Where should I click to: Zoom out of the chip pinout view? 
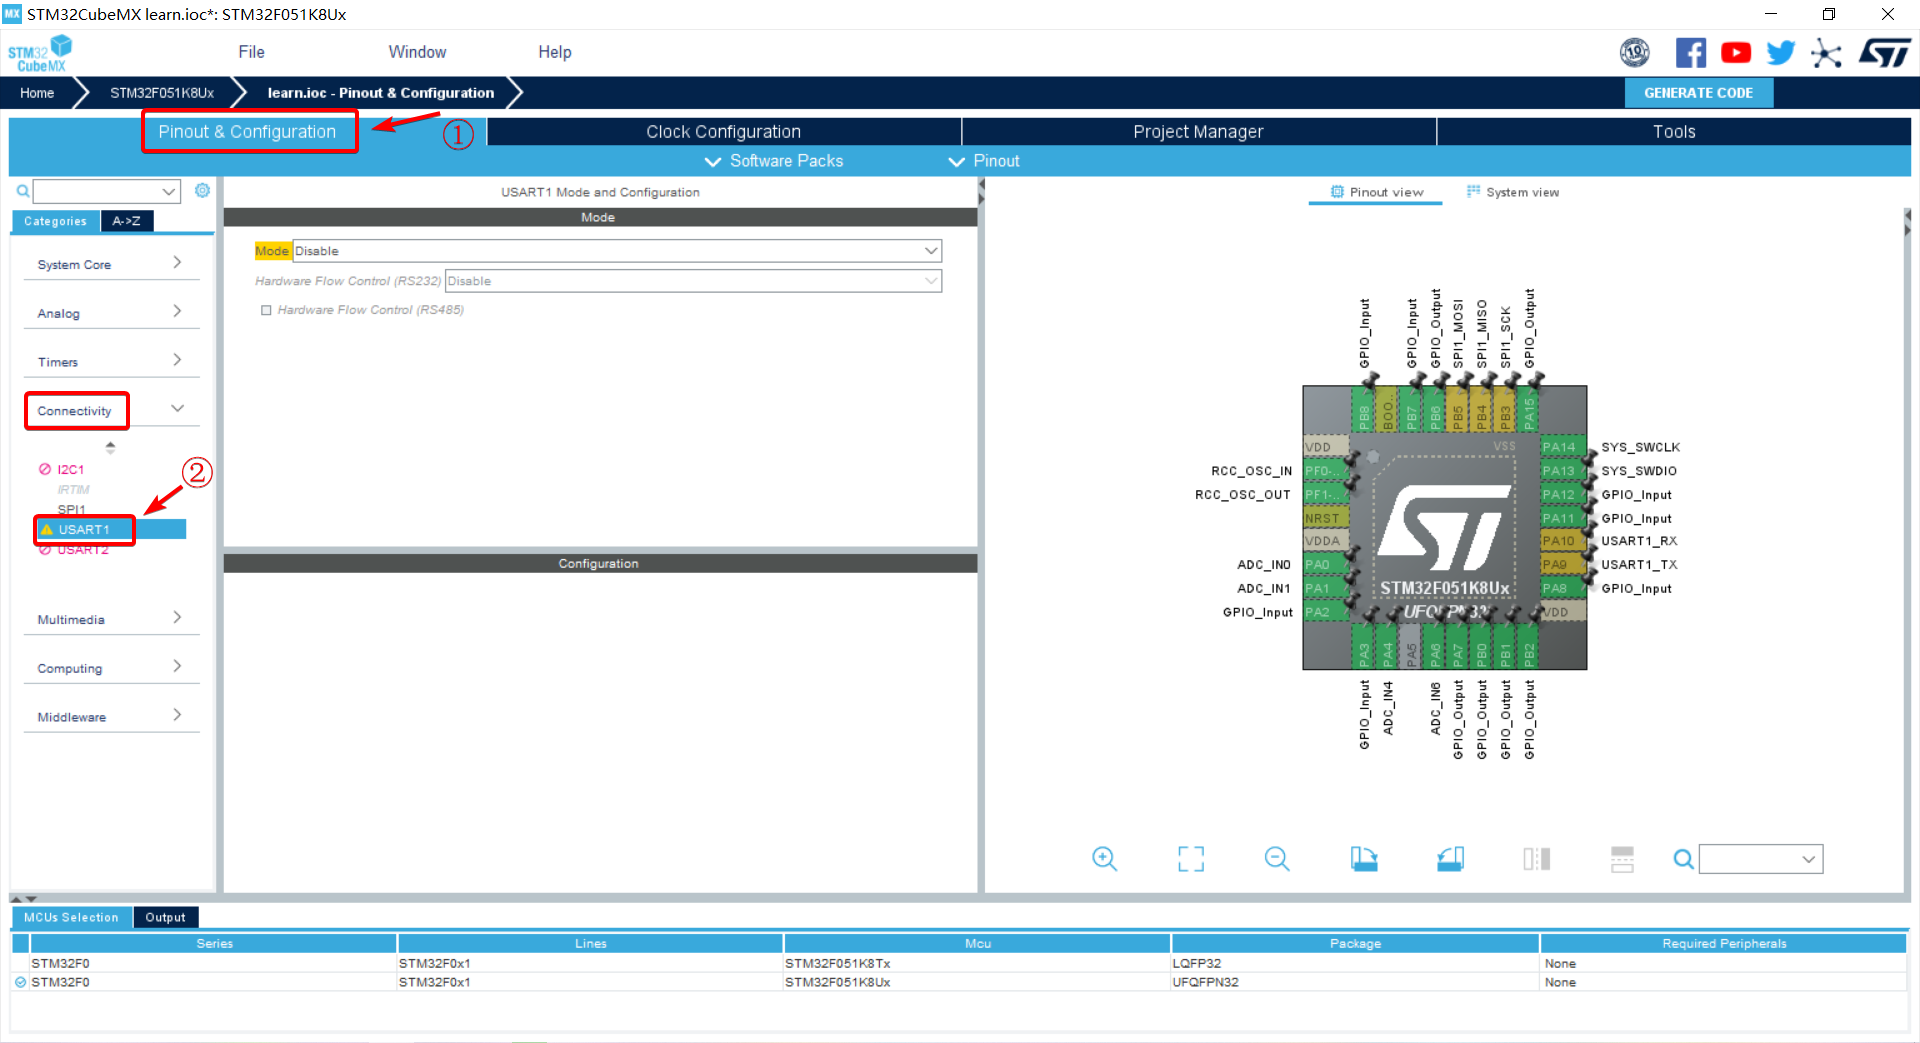[1277, 858]
